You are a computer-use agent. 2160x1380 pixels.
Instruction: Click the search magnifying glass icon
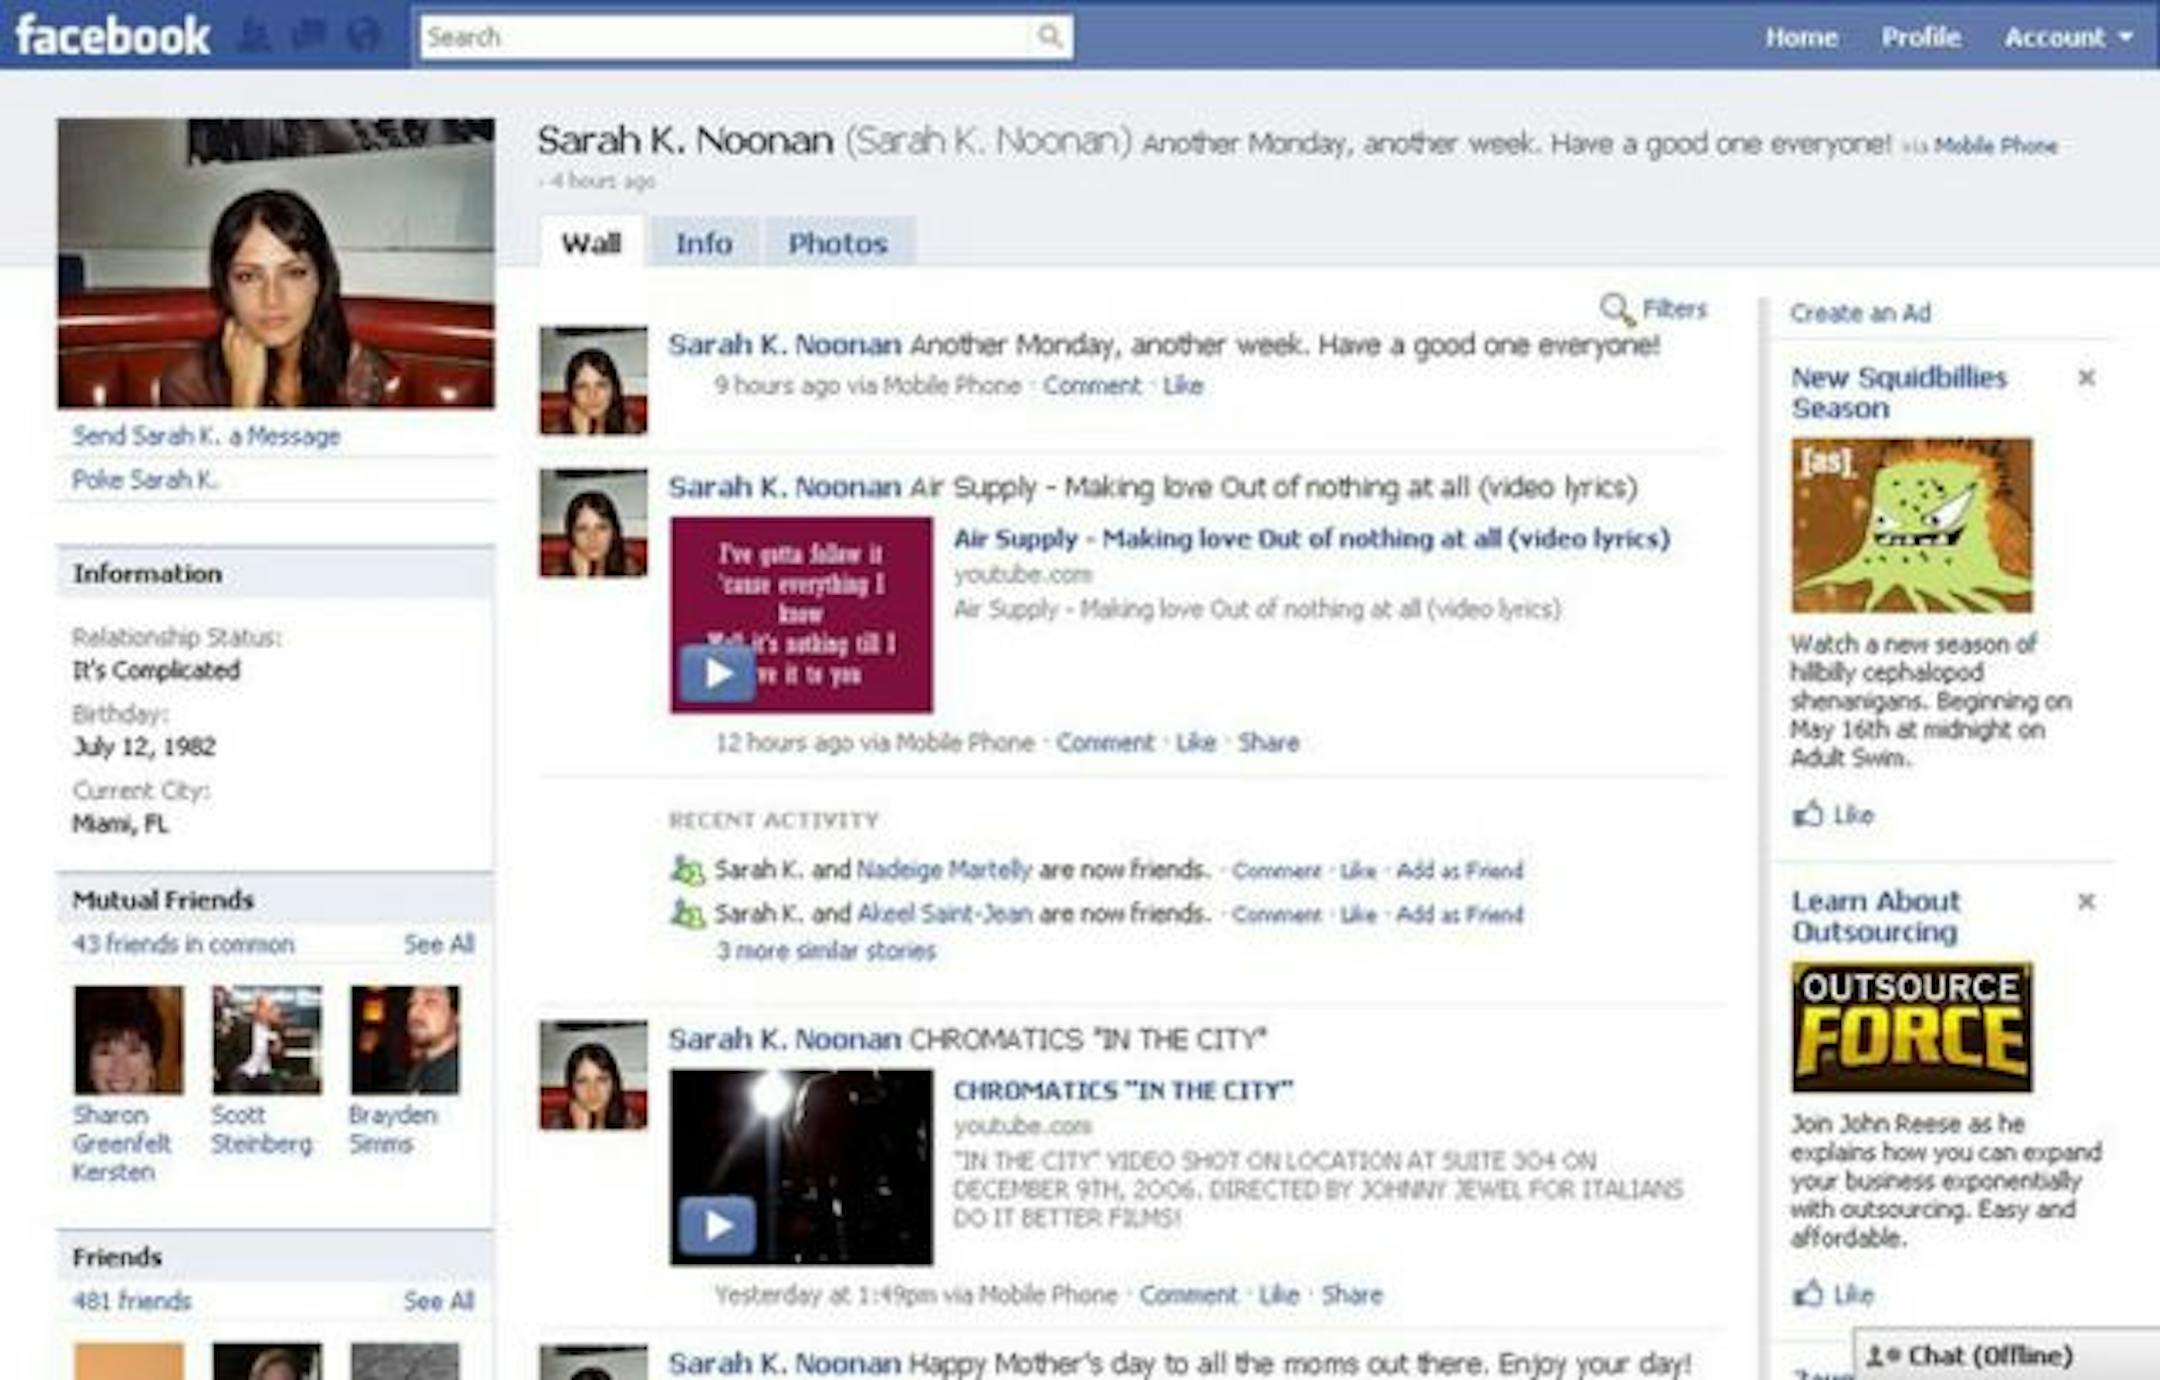click(1048, 37)
